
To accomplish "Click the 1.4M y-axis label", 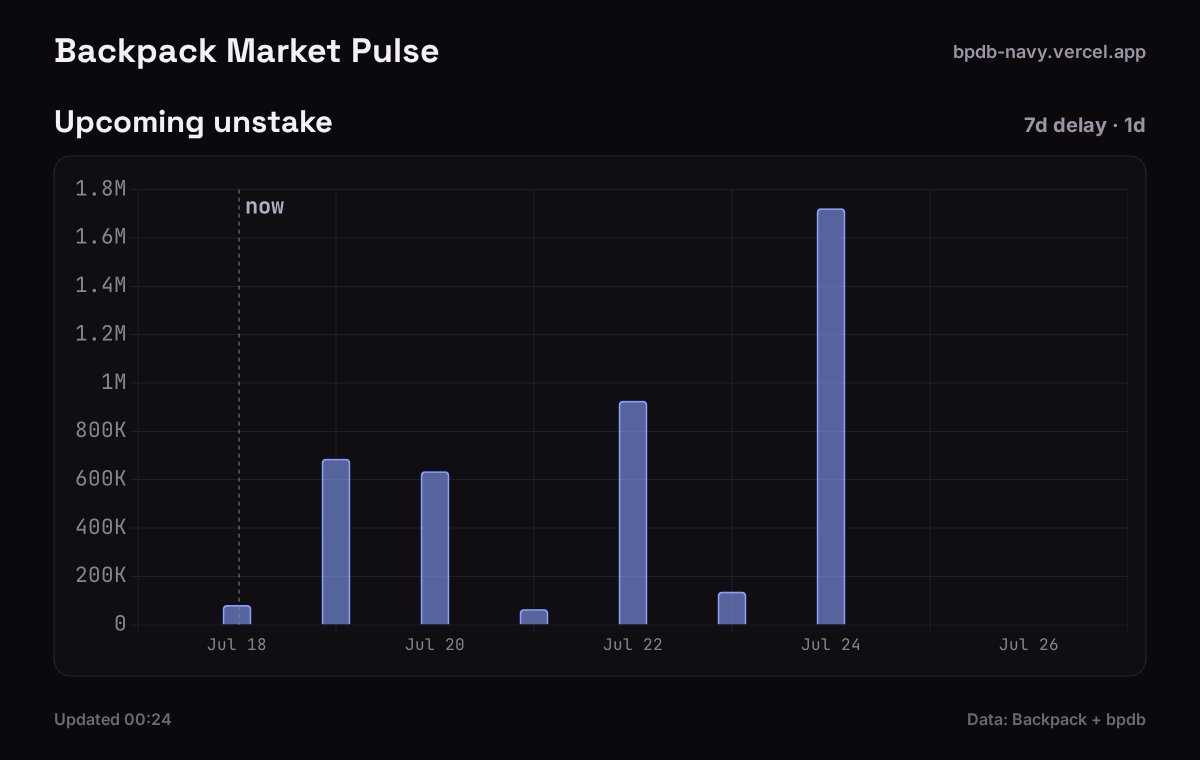I will click(101, 286).
